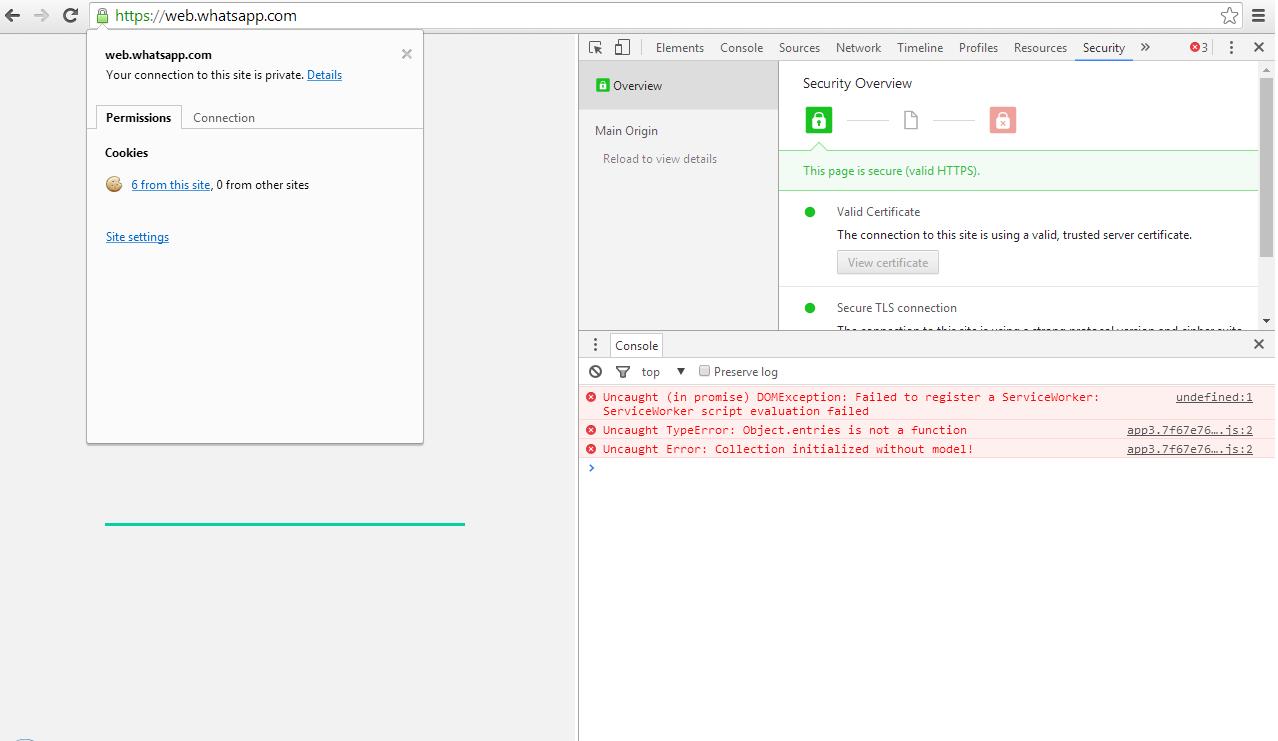1278x741 pixels.
Task: Click the green padlock in address bar
Action: [102, 15]
